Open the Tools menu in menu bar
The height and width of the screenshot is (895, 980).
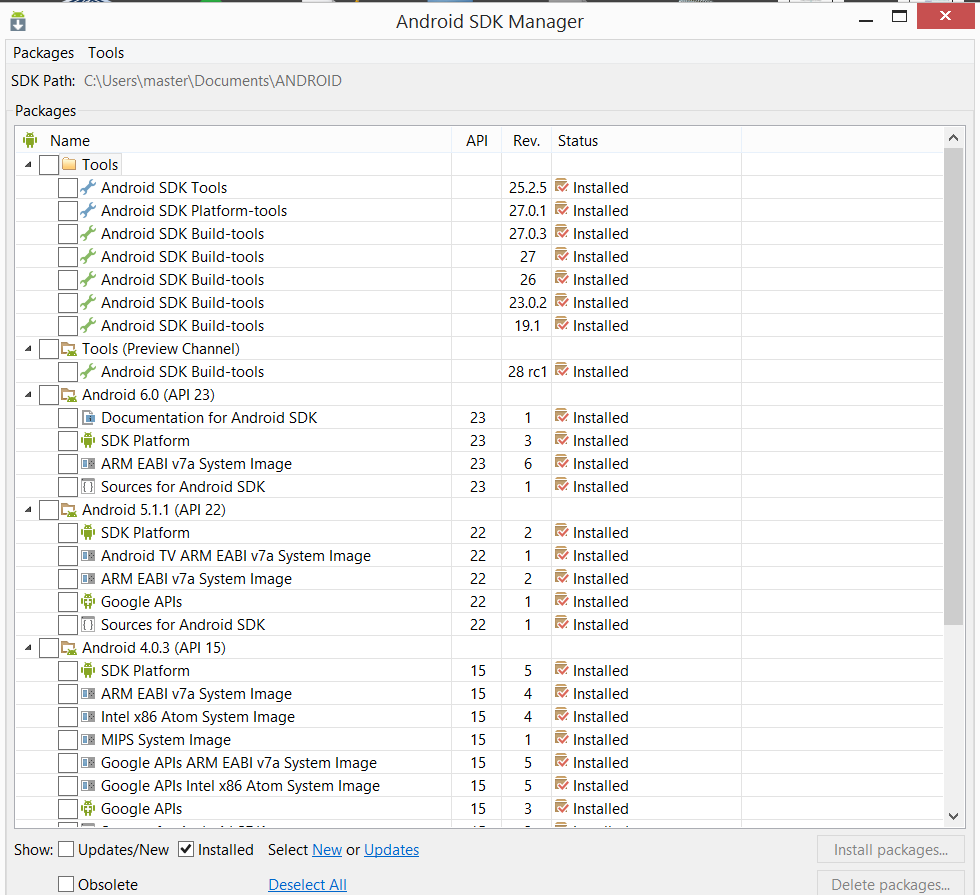click(x=106, y=53)
